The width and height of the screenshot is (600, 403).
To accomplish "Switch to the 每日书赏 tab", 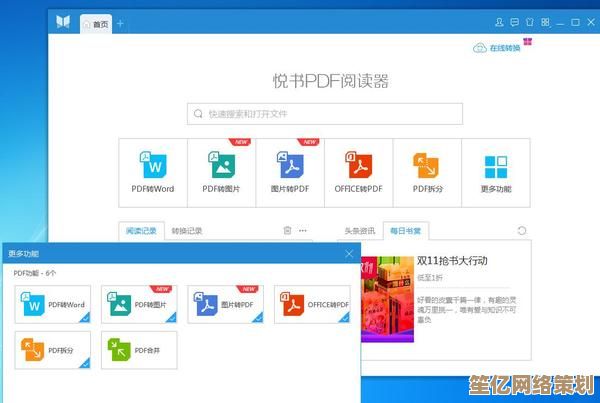I will (x=406, y=231).
